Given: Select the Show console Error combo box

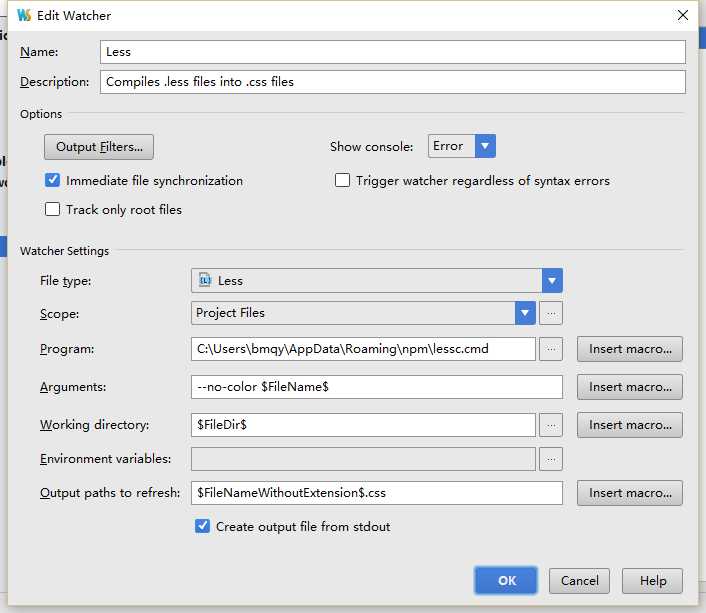Looking at the screenshot, I should (x=462, y=146).
